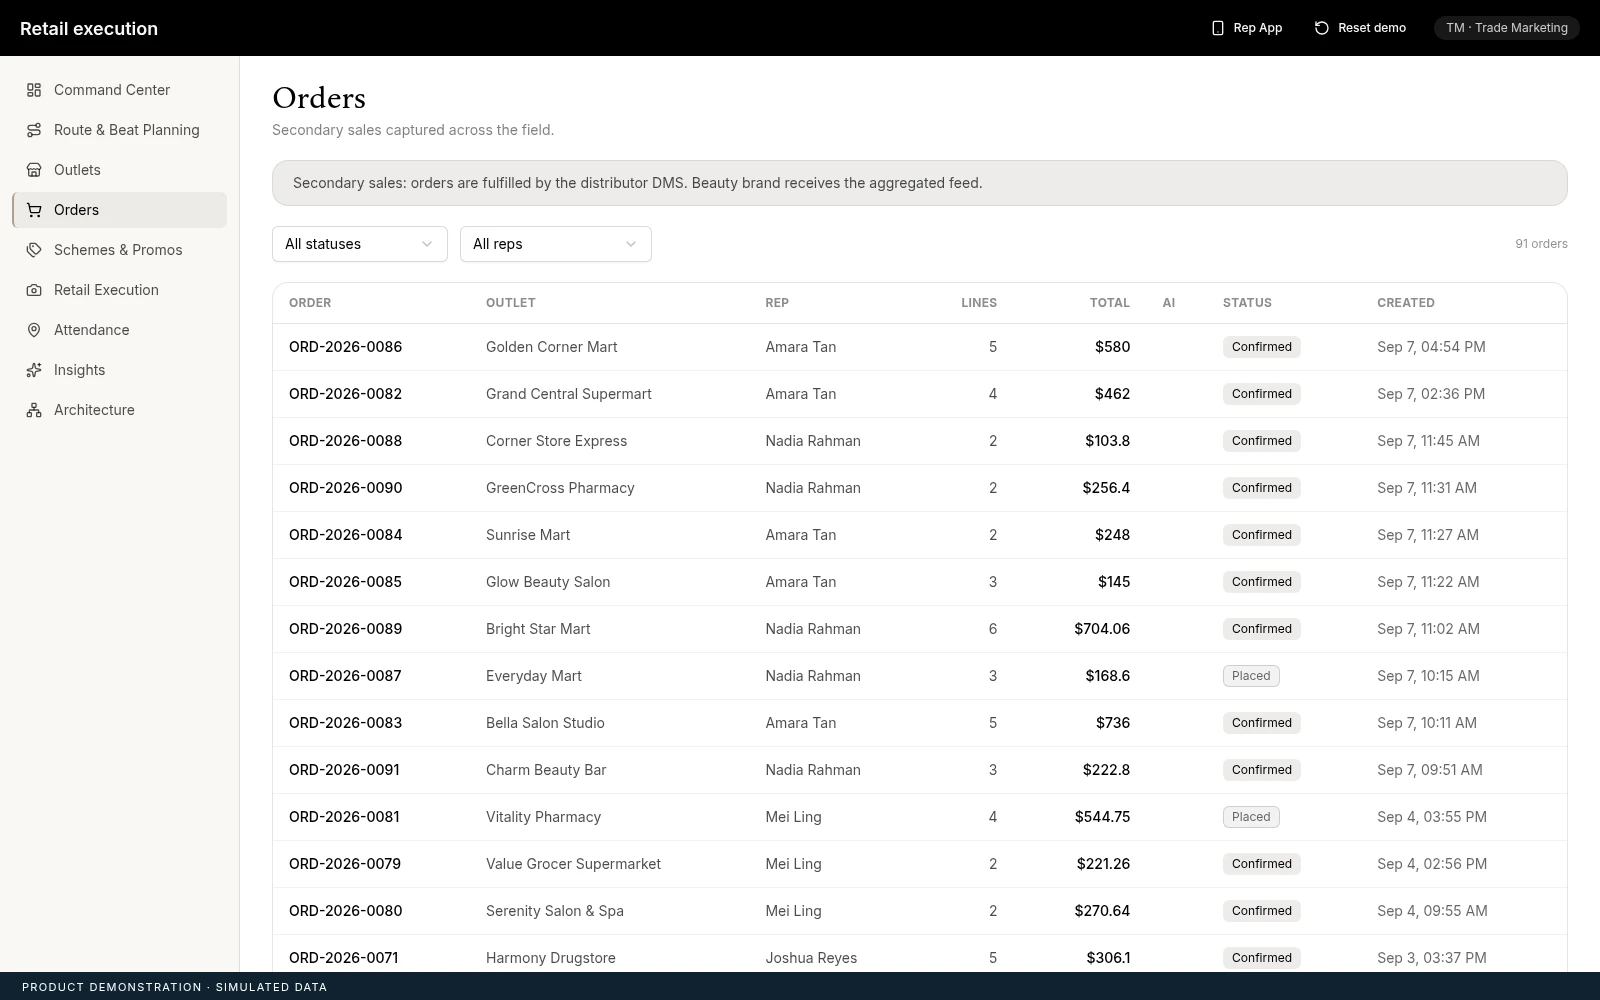Click the 91 orders count label

coord(1541,244)
